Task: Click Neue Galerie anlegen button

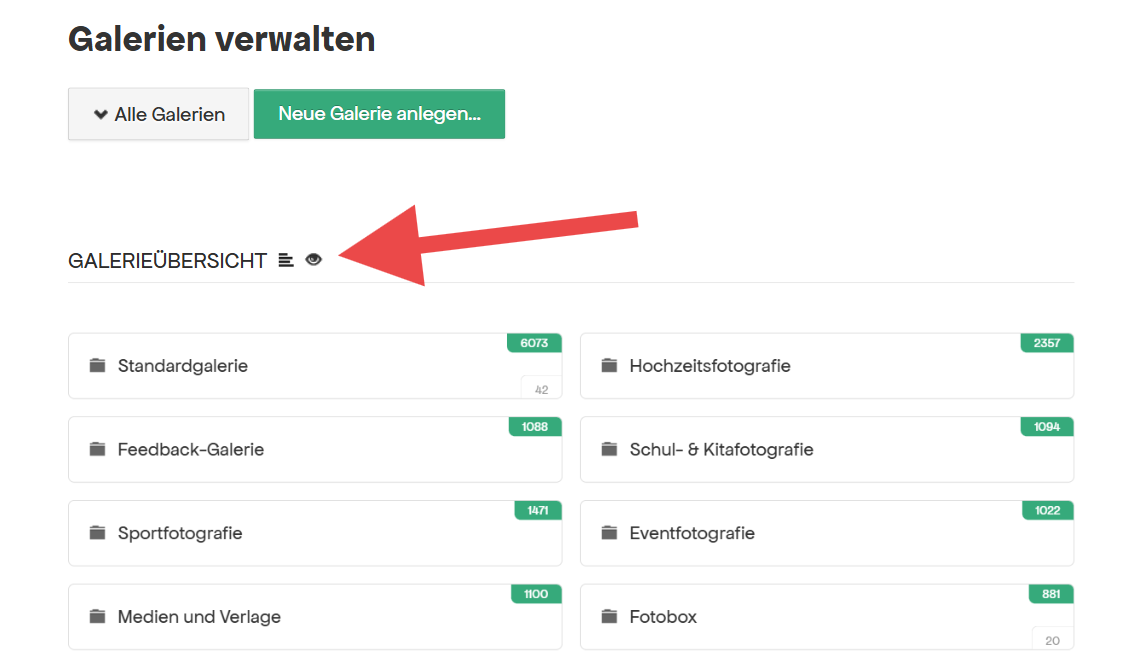Action: tap(379, 114)
